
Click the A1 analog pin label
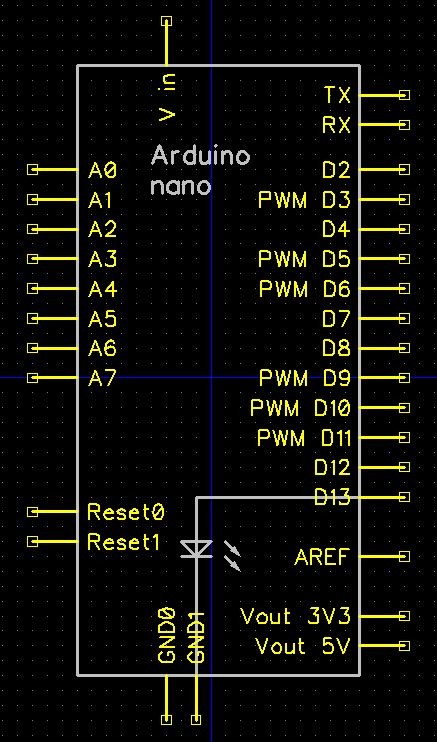(x=100, y=200)
